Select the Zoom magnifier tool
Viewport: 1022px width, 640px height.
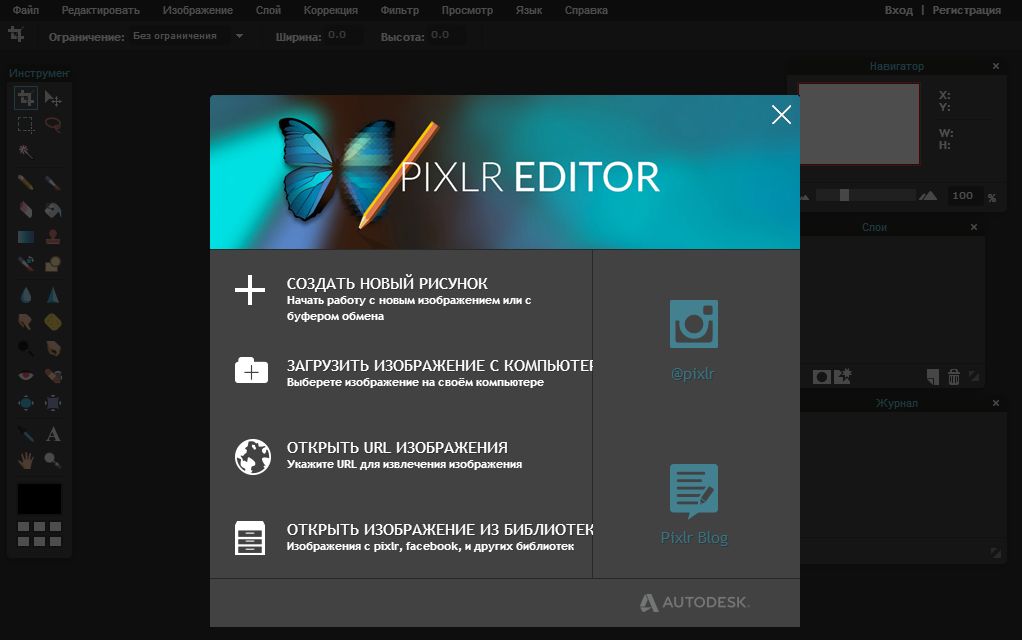[53, 460]
